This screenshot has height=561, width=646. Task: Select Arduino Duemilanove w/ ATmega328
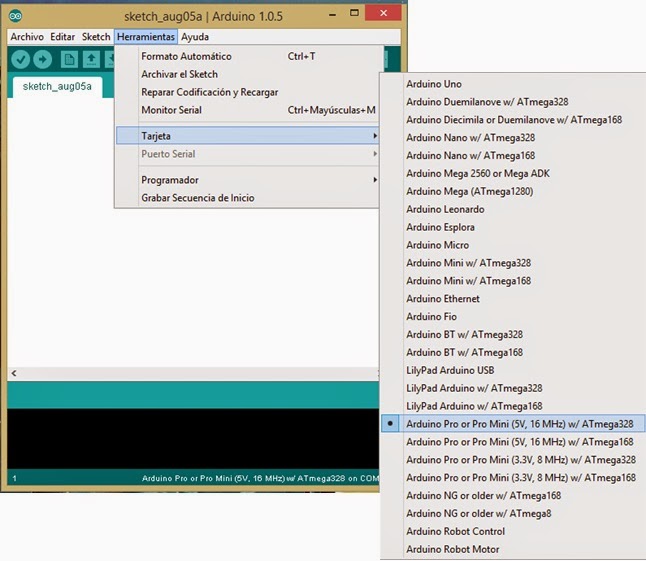click(513, 102)
